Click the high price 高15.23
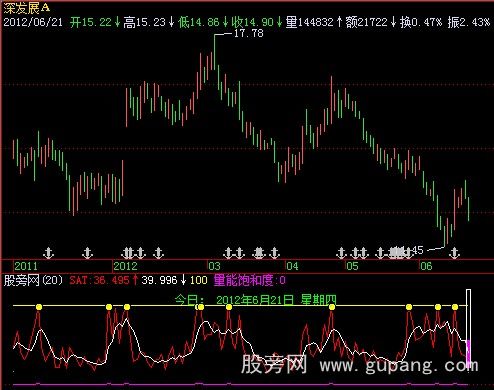Screen dimensions: 494x390 pos(144,22)
